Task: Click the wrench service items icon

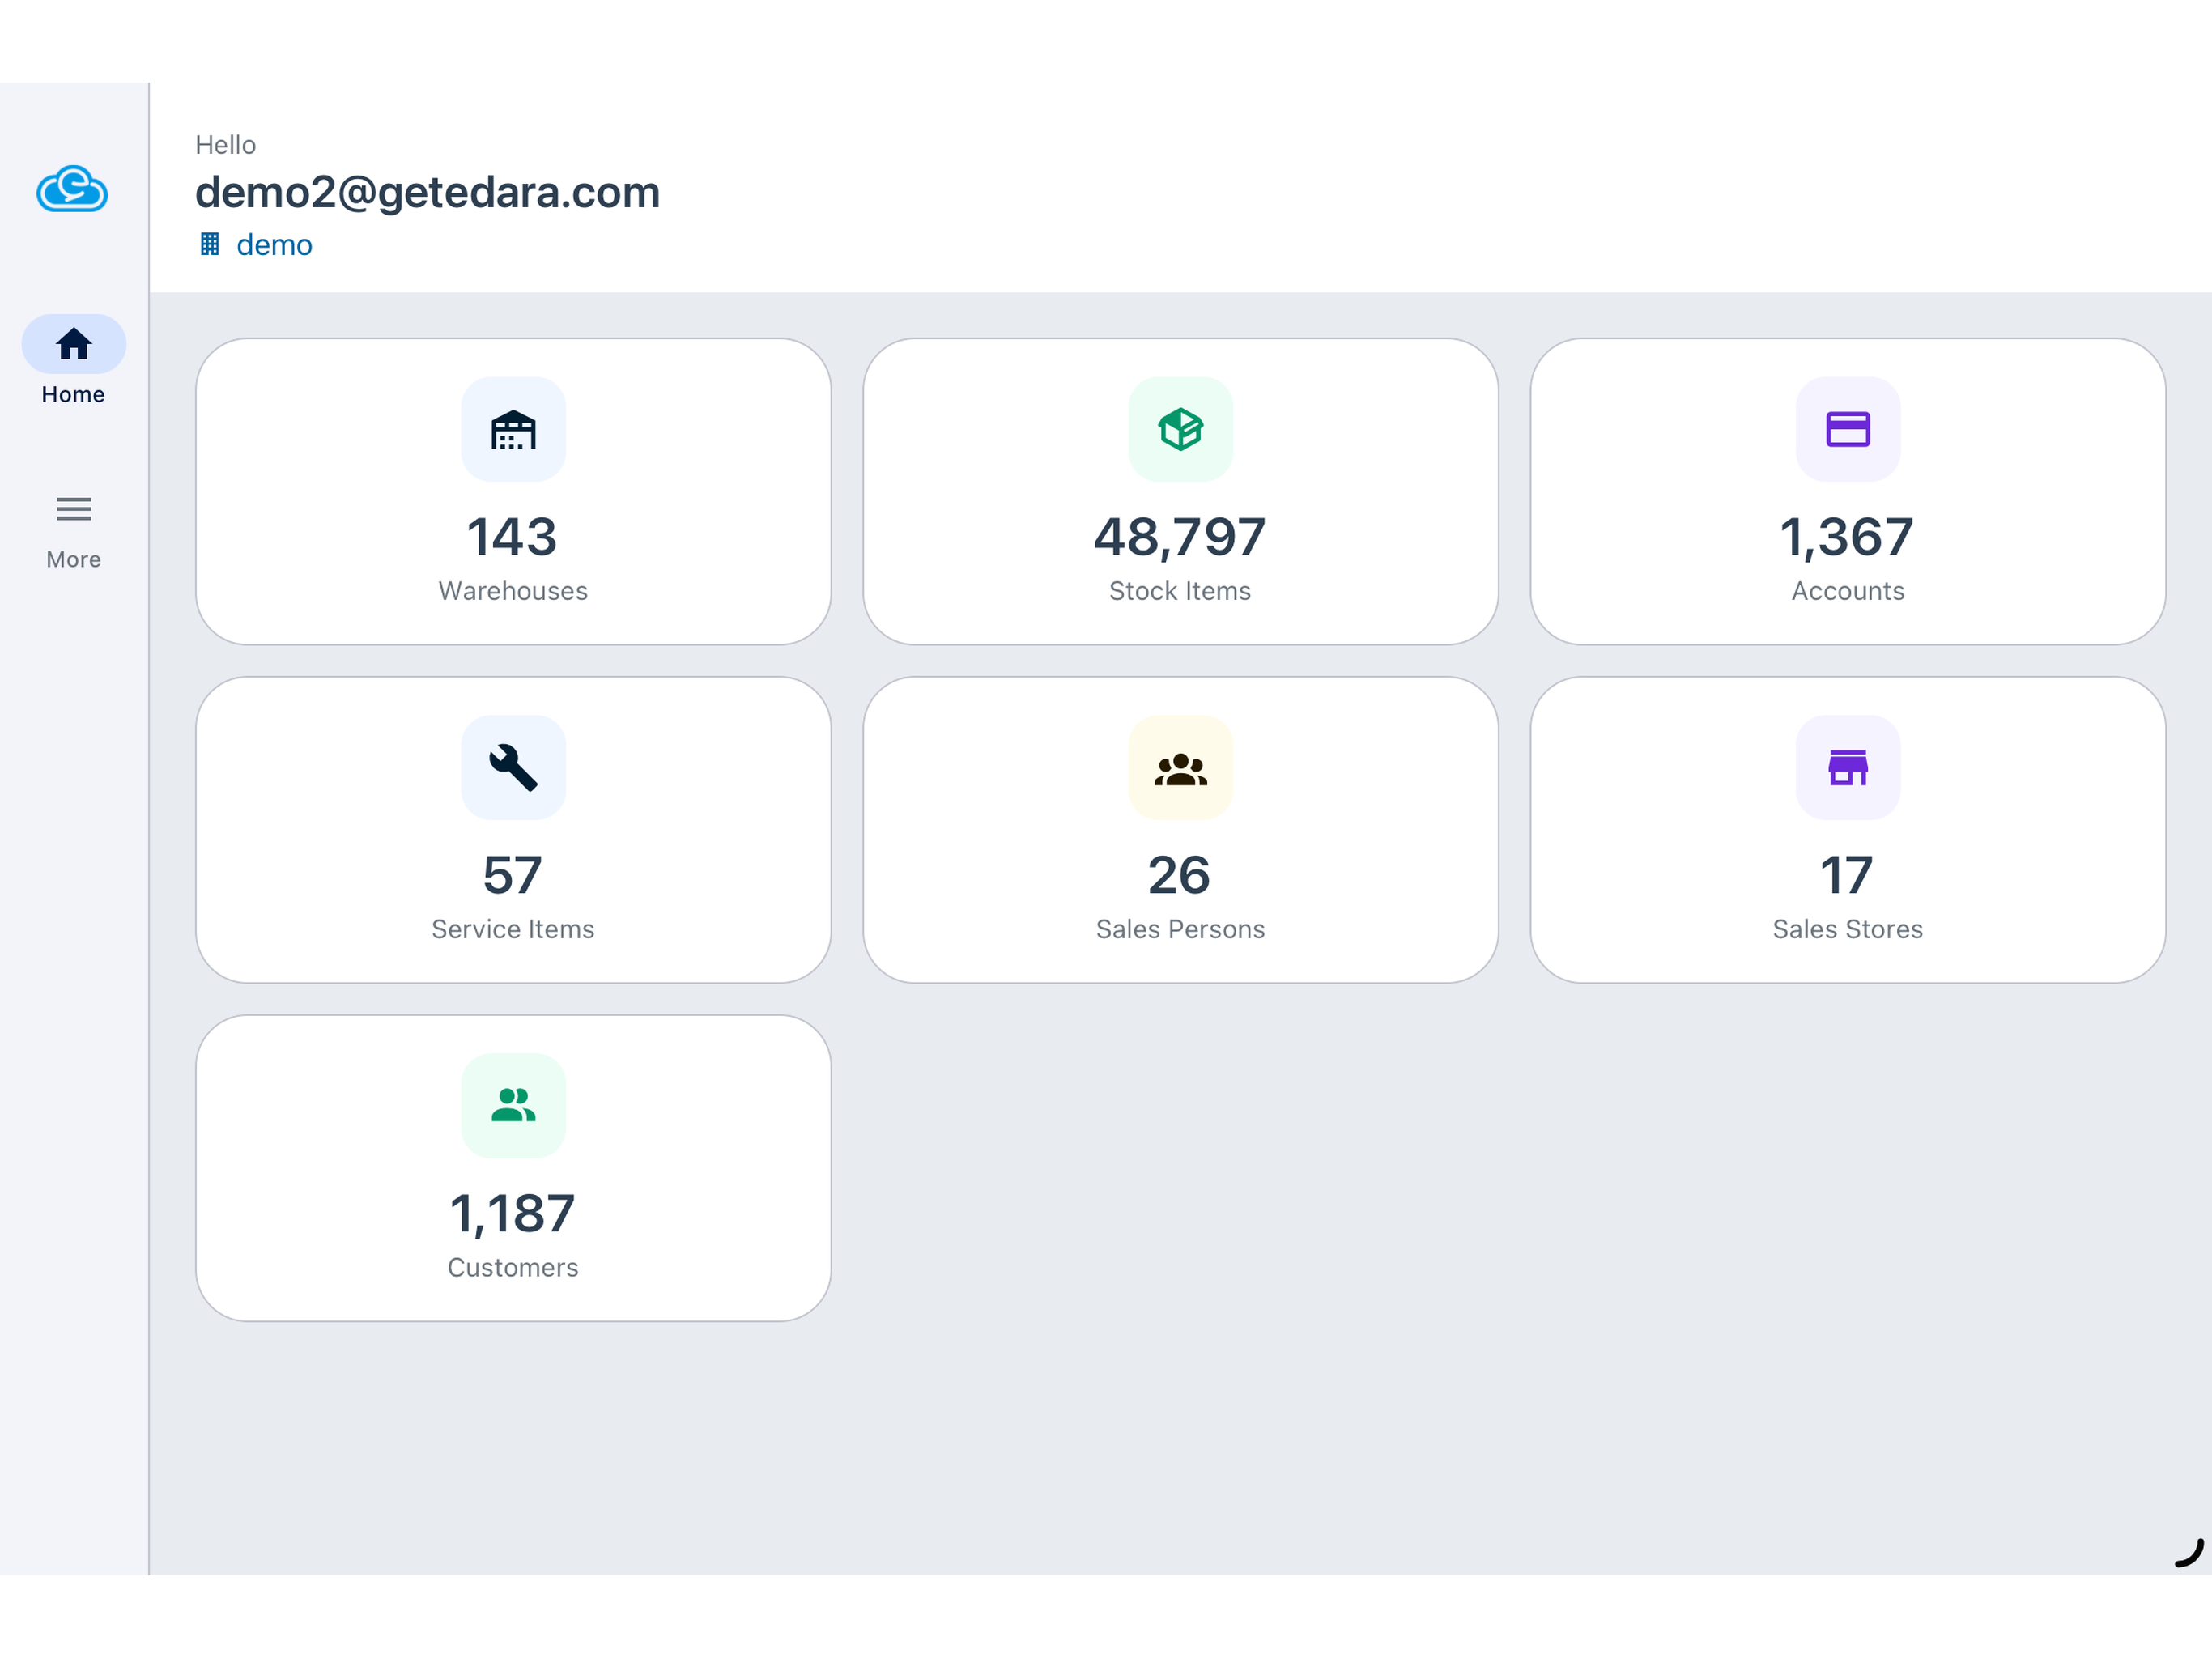Action: 513,768
